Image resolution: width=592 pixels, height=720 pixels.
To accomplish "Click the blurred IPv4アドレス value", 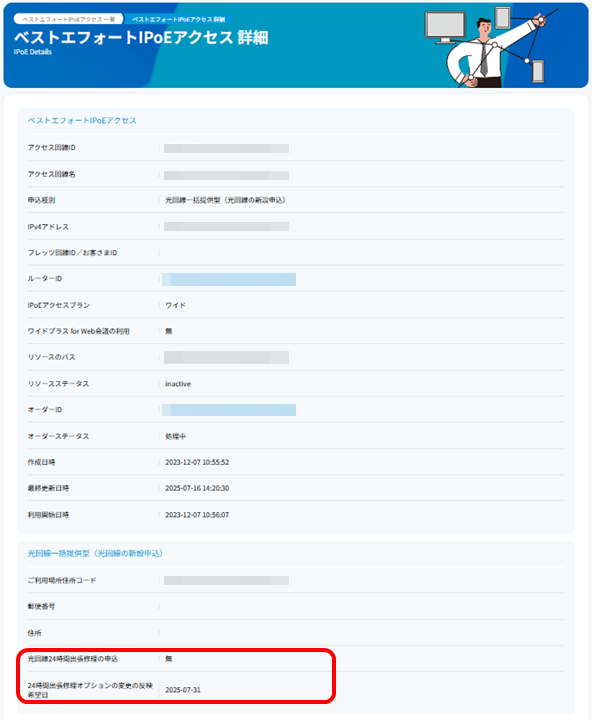I will pos(226,226).
